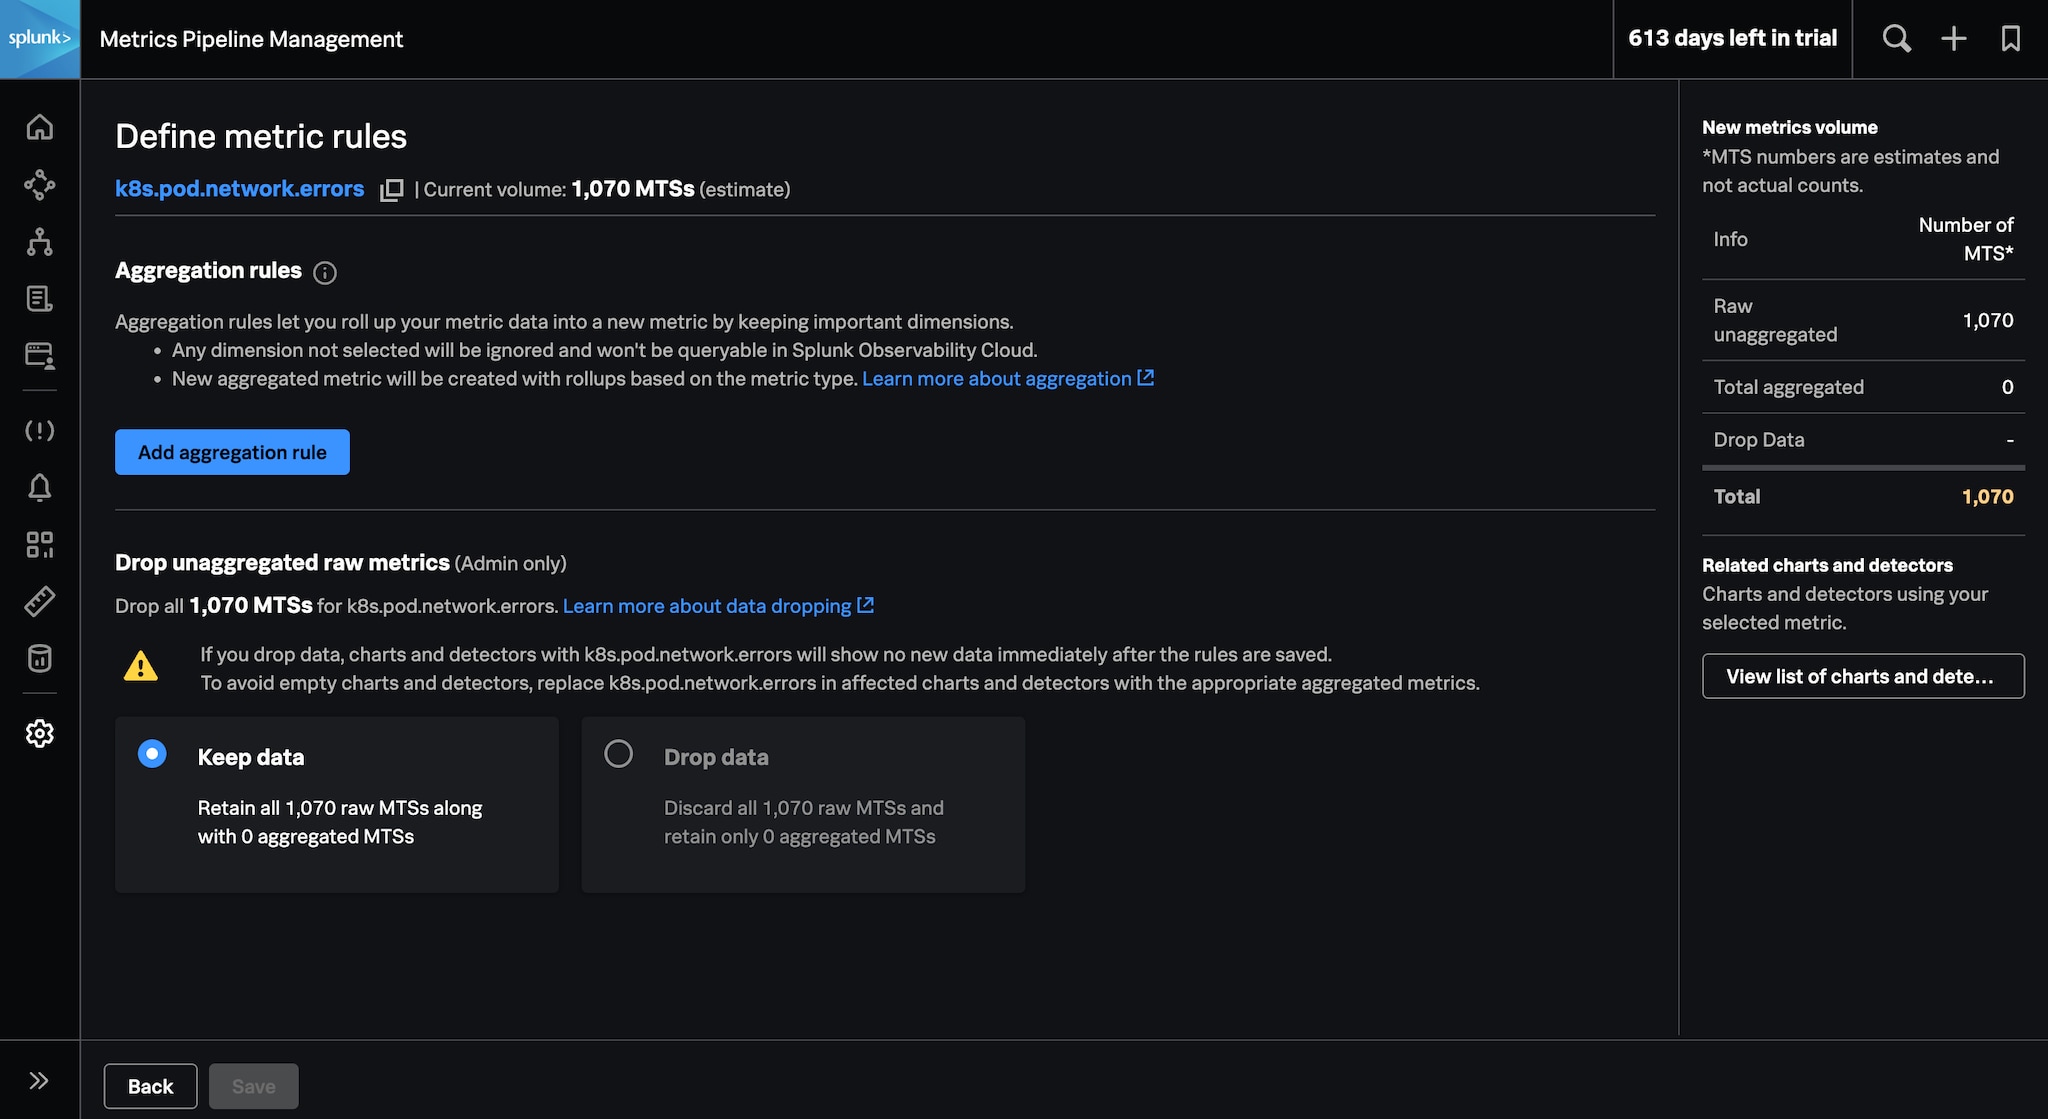Select the Infrastructure monitoring icon
Screen dimensions: 2048x1119
coord(39,243)
